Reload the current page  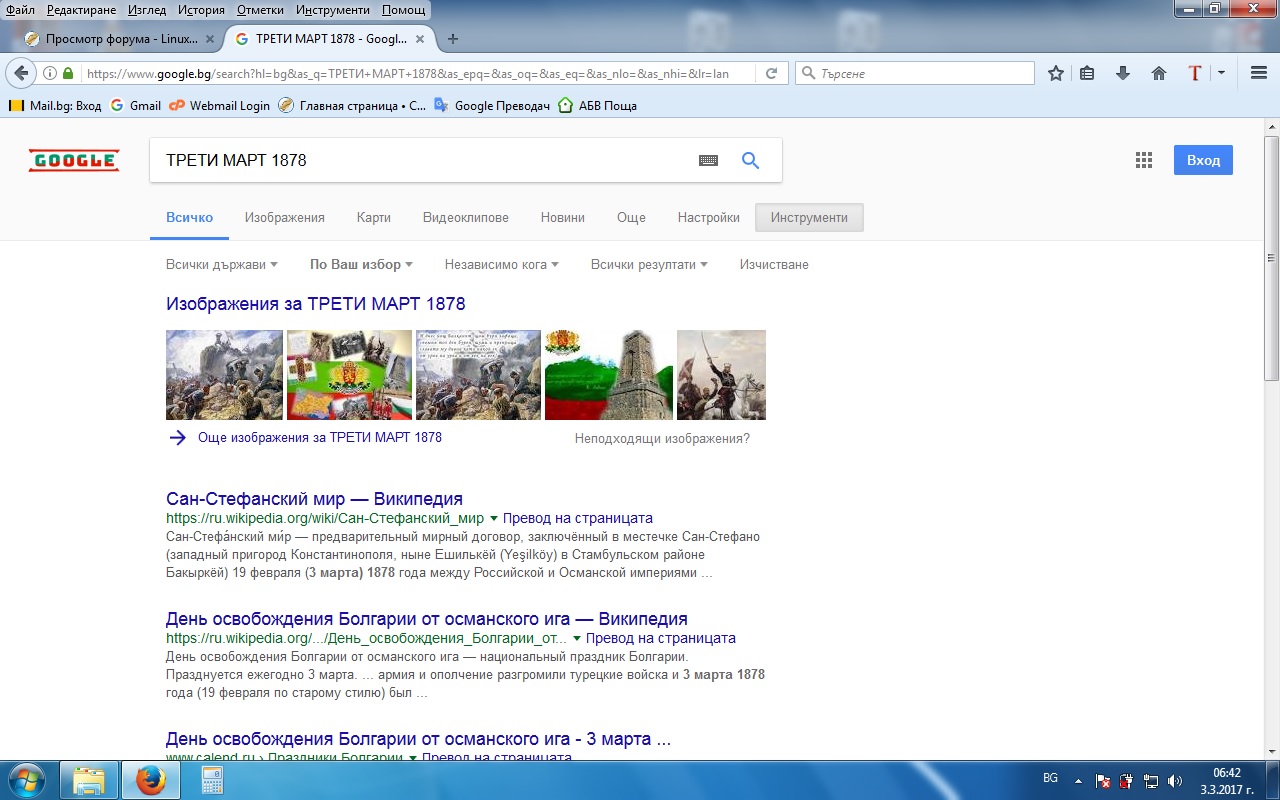[x=771, y=73]
